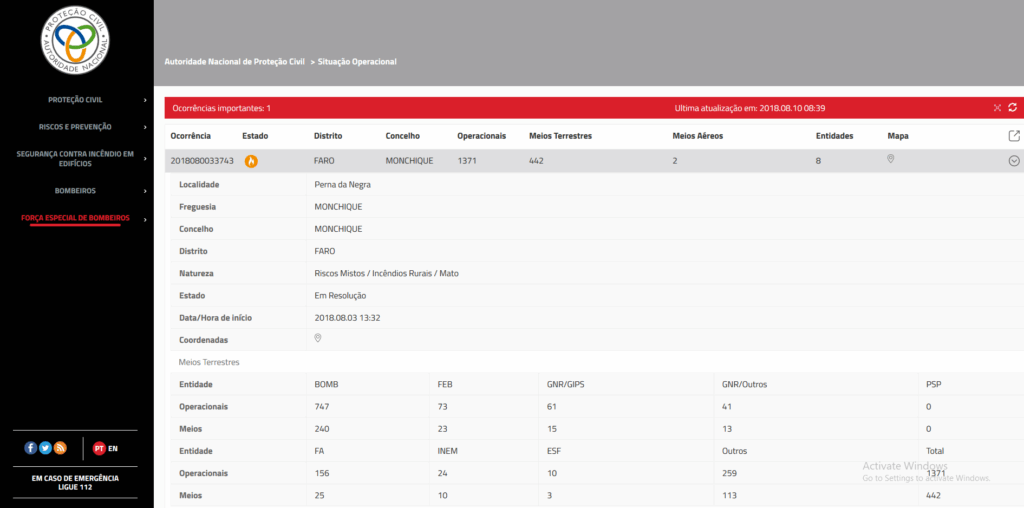Open the RSS feed icon
Viewport: 1024px width, 508px height.
(x=60, y=448)
